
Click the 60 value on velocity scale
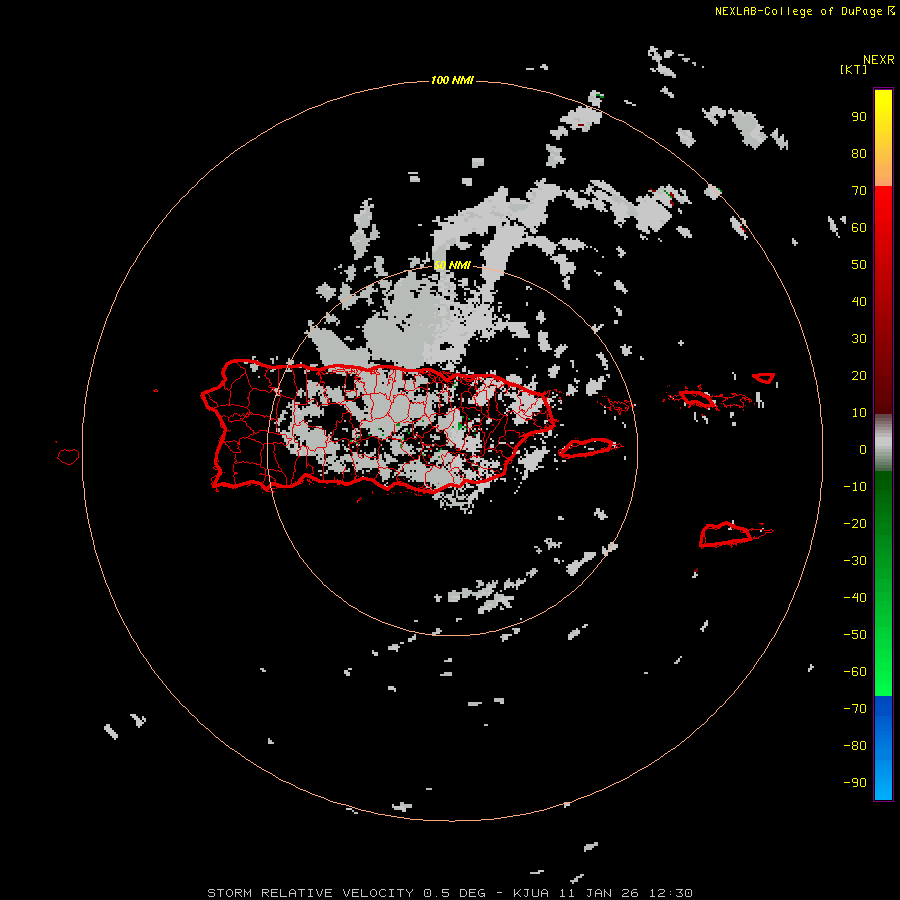coord(859,227)
